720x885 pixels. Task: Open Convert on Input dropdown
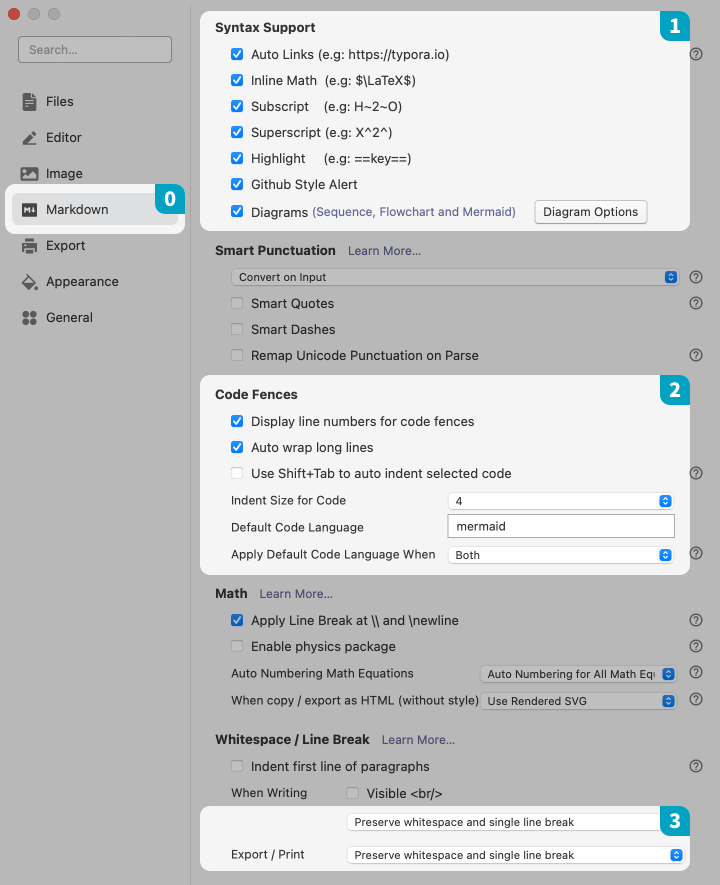tap(454, 277)
